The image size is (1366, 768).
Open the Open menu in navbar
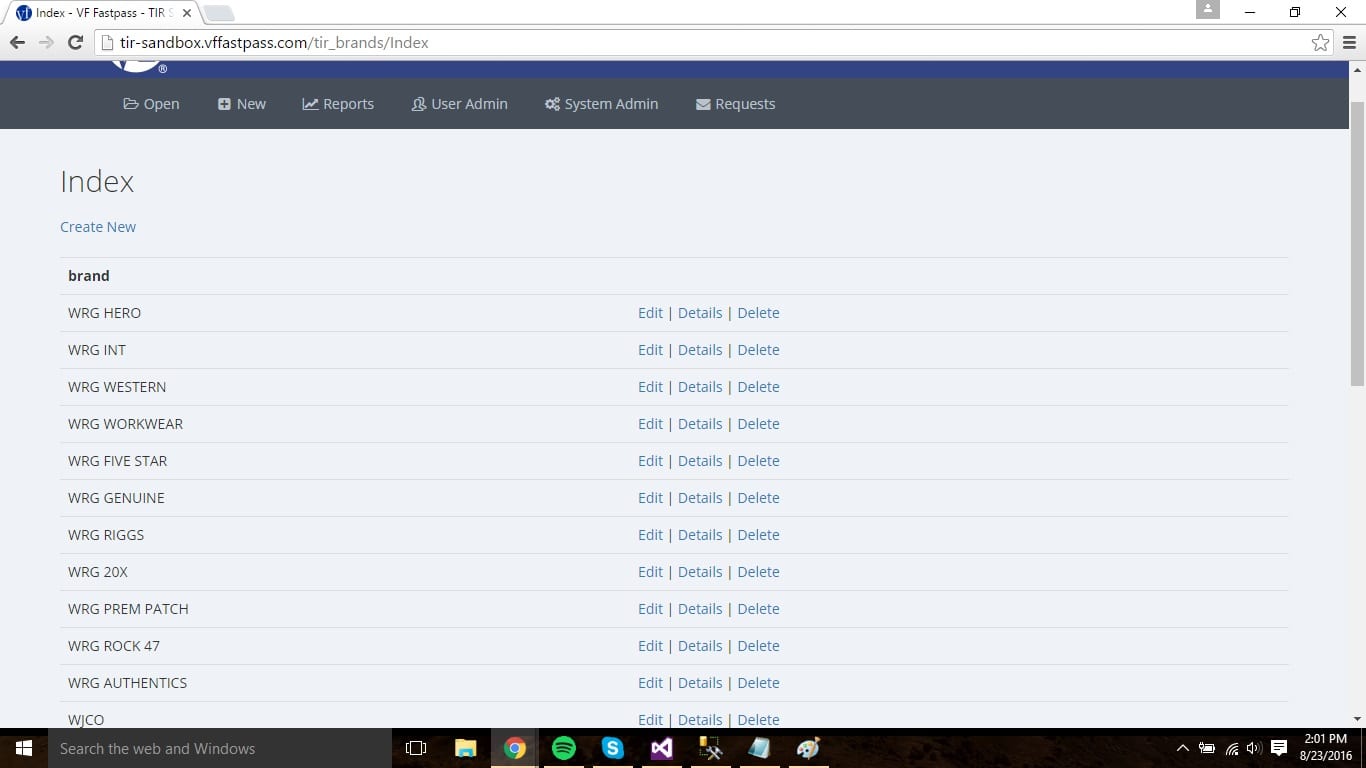tap(151, 104)
